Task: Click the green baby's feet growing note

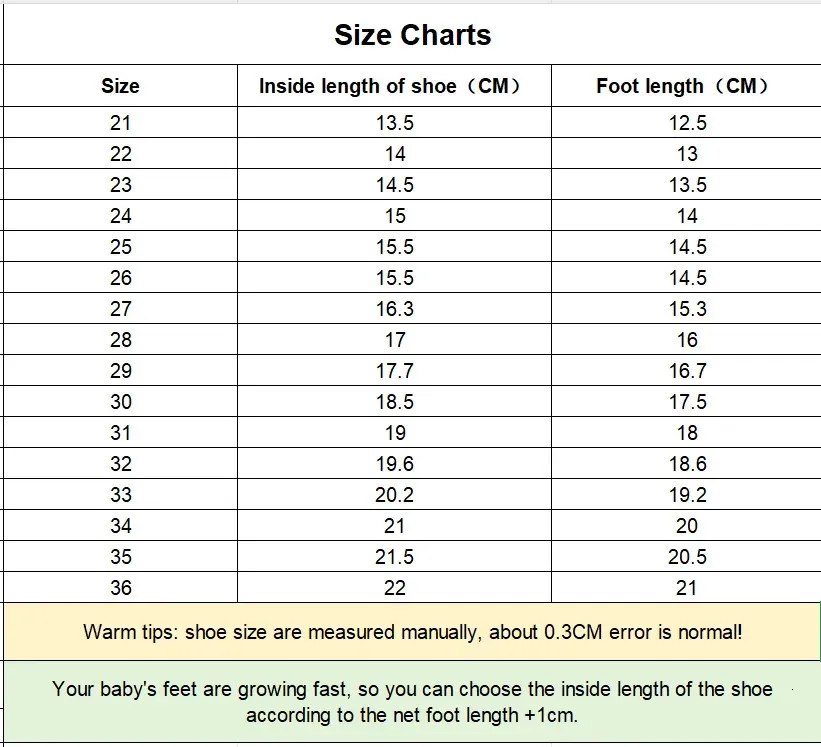Action: (412, 702)
